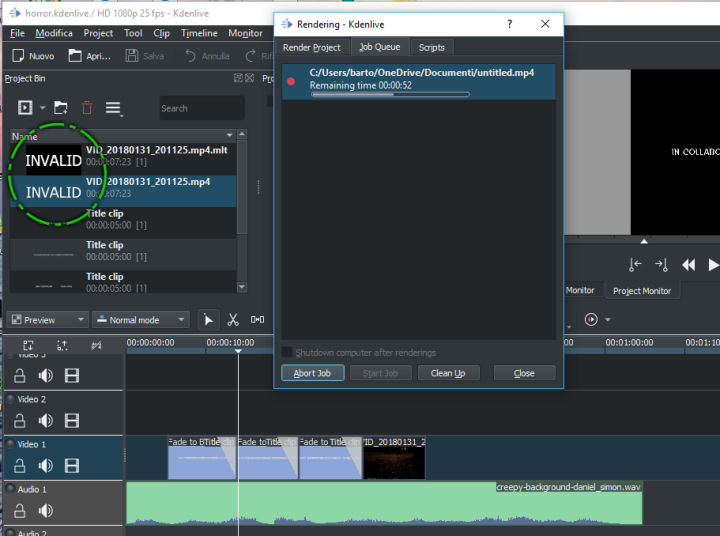Open the Project menu
The image size is (720, 536).
pos(98,33)
